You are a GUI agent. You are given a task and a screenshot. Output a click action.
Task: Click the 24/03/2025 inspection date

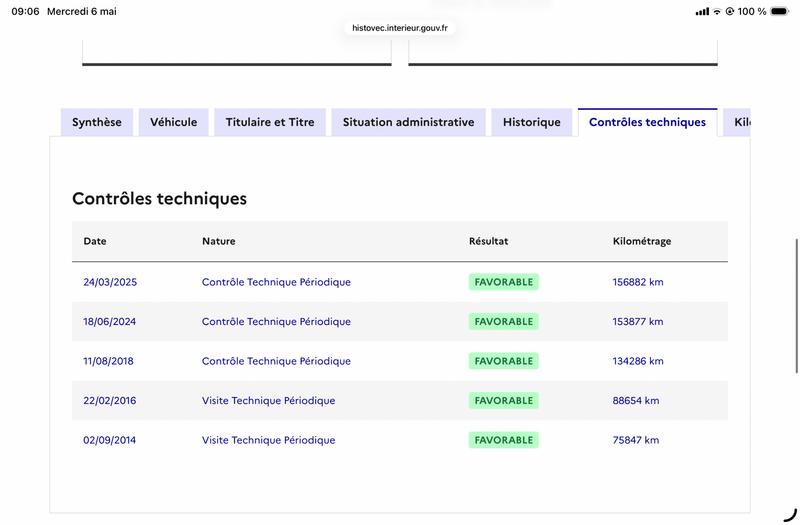(x=110, y=282)
